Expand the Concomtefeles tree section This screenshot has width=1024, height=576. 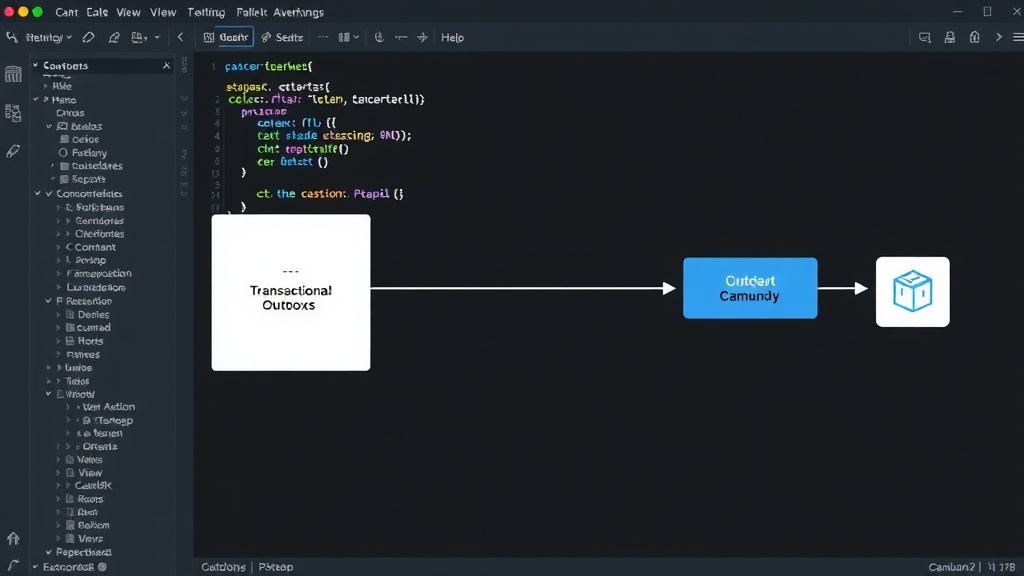pos(48,194)
